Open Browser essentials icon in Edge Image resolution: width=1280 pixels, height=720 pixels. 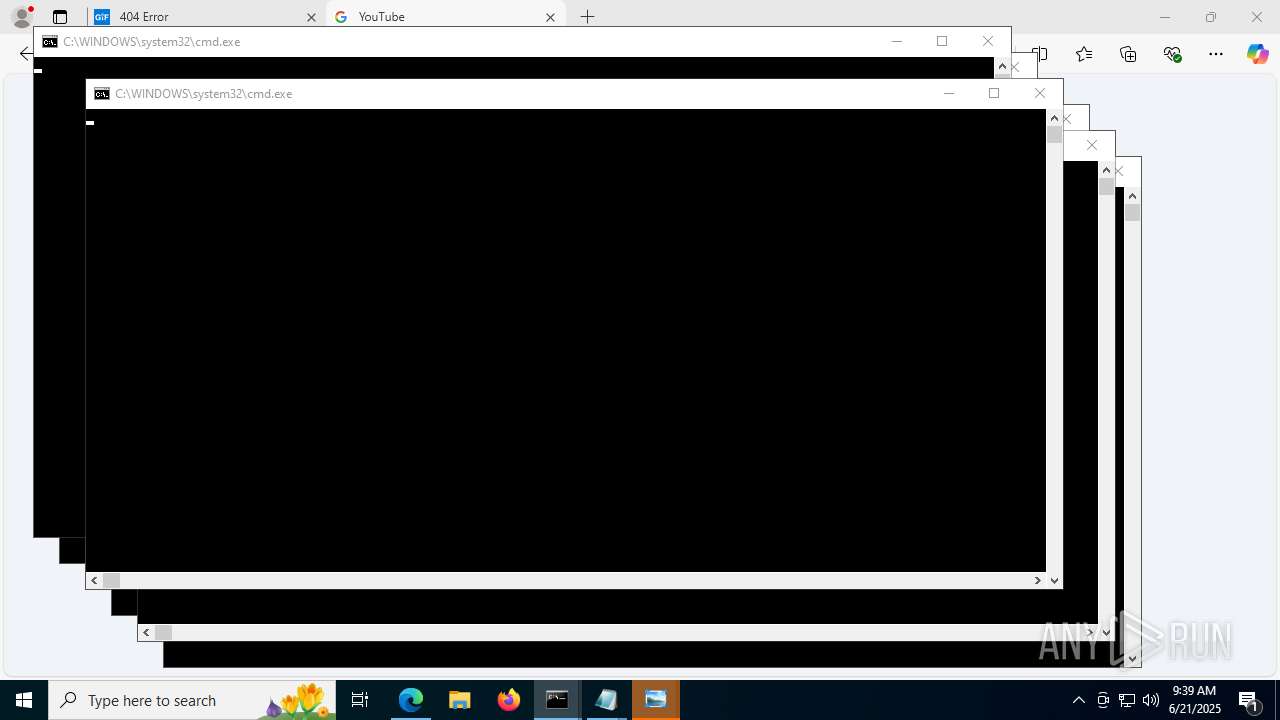[1172, 54]
